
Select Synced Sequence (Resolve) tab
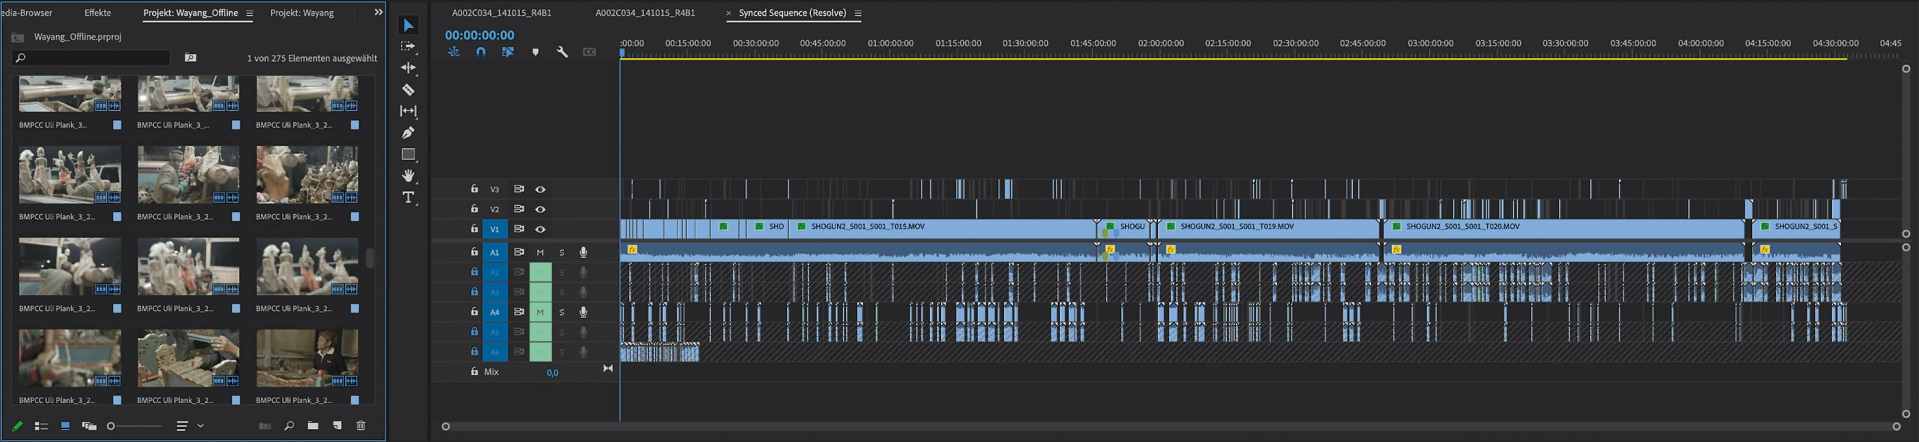tap(792, 13)
